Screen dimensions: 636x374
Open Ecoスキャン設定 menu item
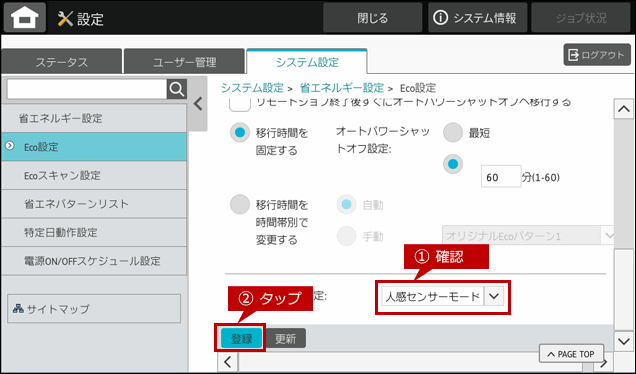[94, 175]
